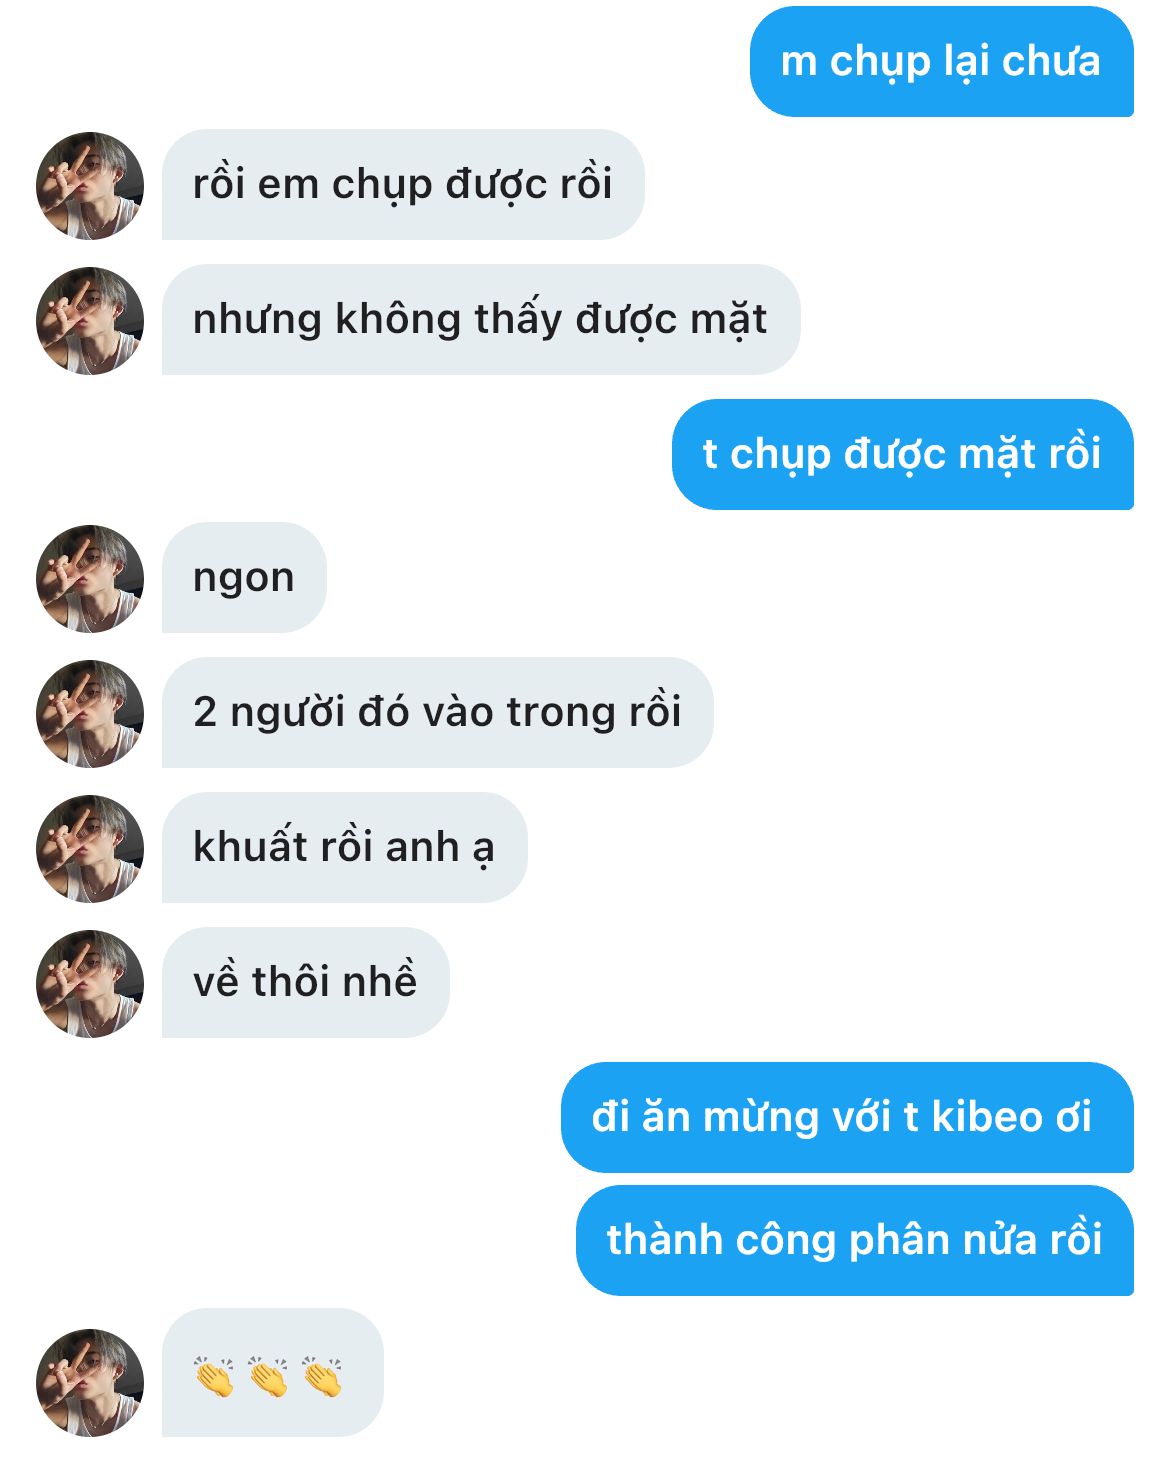Tap the avatar beside the clapping emojis
1170x1468 pixels.
point(90,1382)
